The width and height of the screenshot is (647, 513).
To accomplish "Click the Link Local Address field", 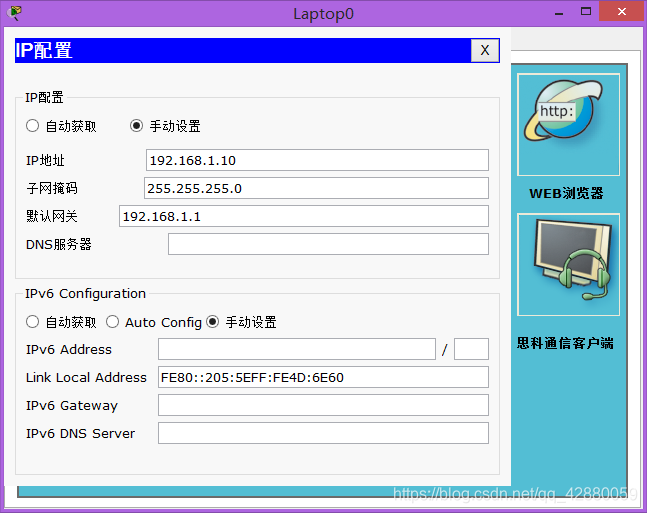I will point(323,377).
